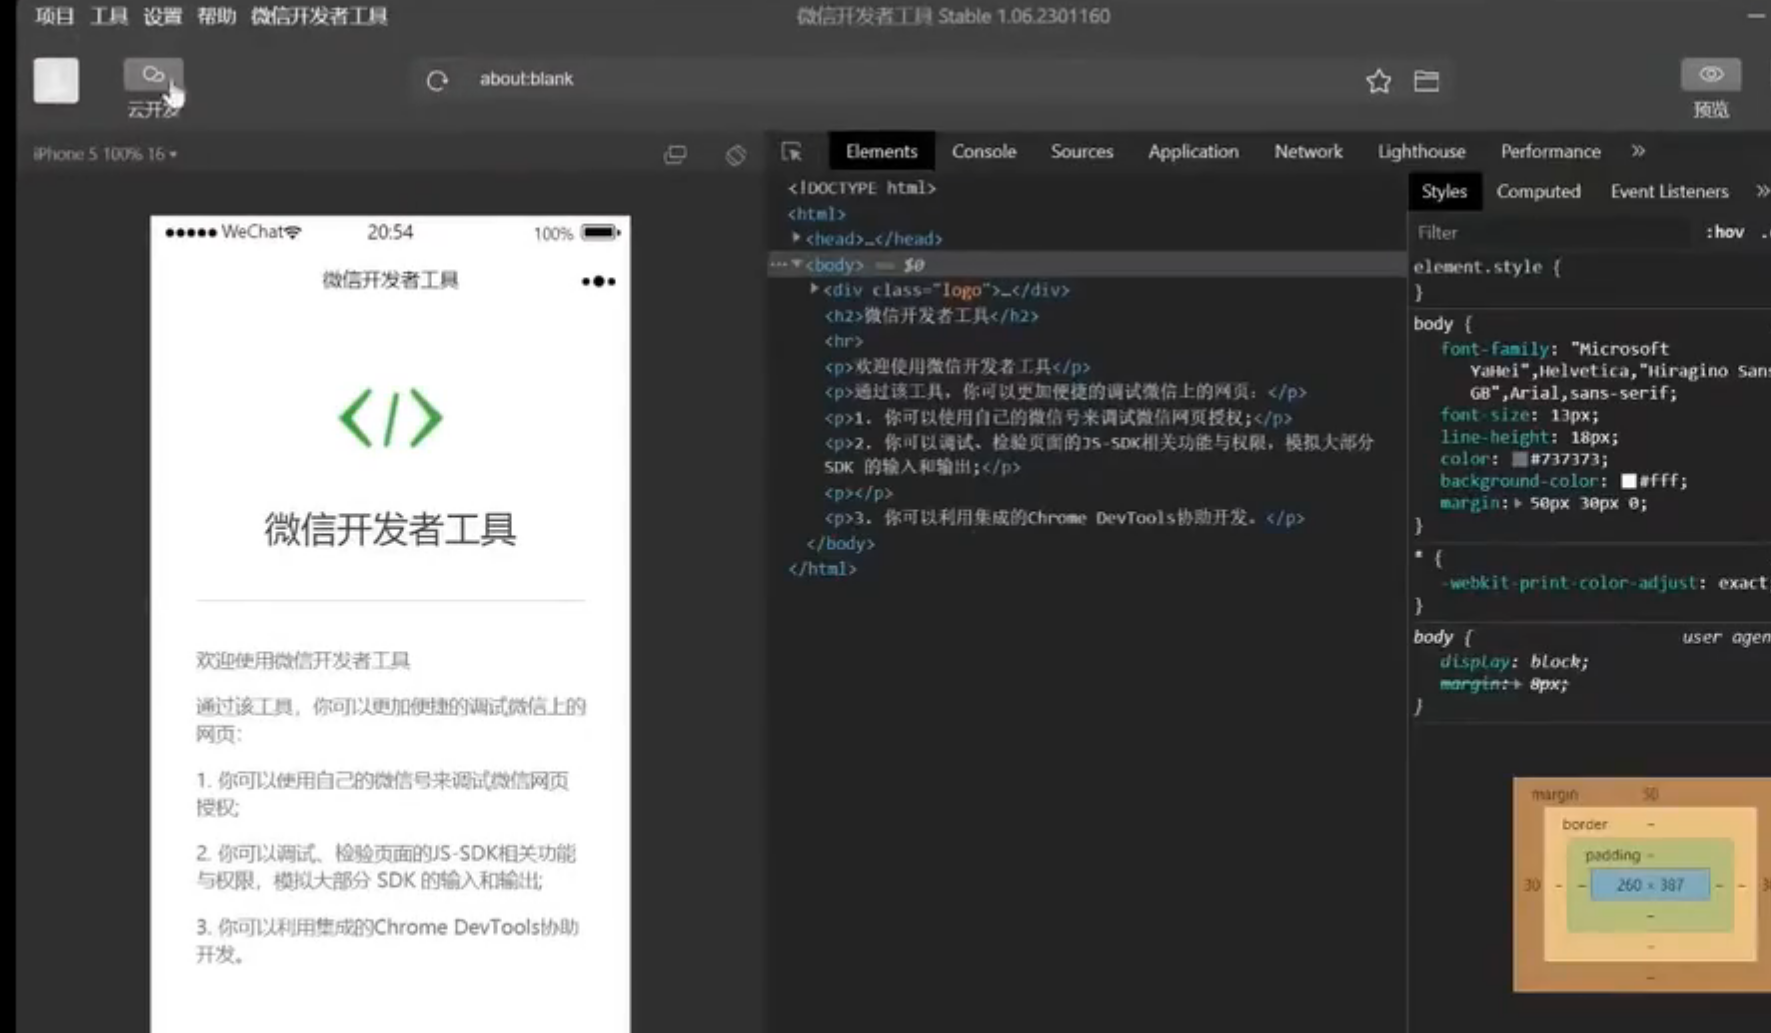Screen dimensions: 1771x1033
Task: Show more Styles pane tabs chevron
Action: pos(1762,191)
